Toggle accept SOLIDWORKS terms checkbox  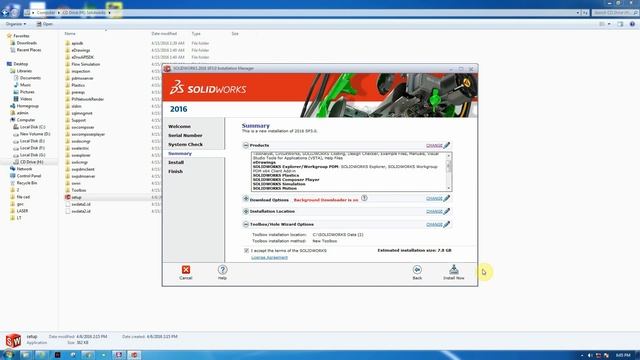point(246,250)
